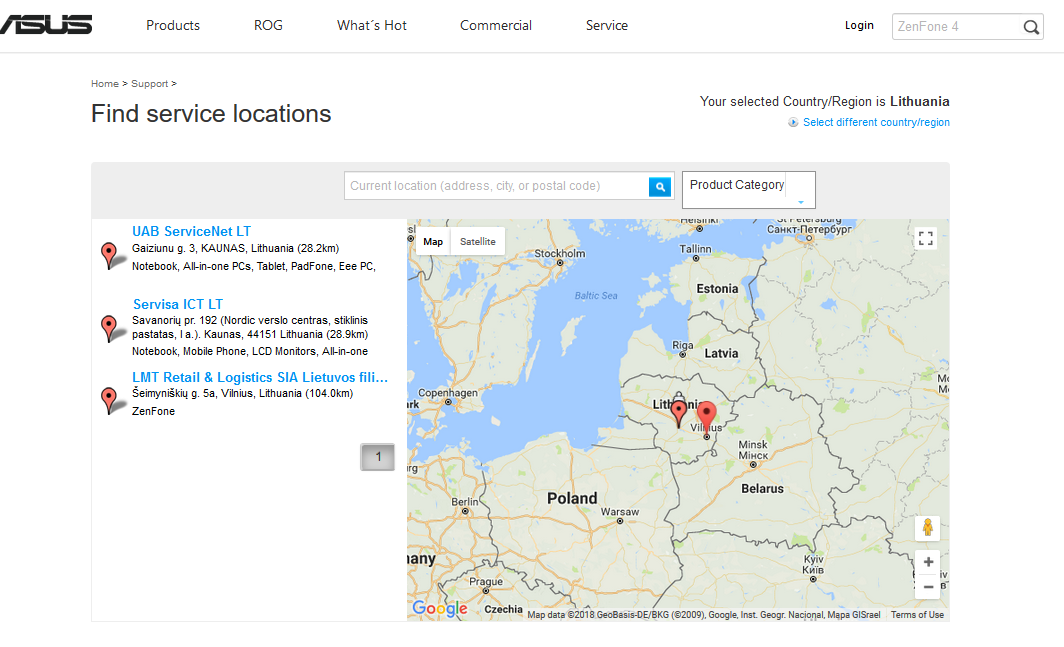Screen dimensions: 1064x647
Task: Click the Poland label on the map
Action: [572, 498]
